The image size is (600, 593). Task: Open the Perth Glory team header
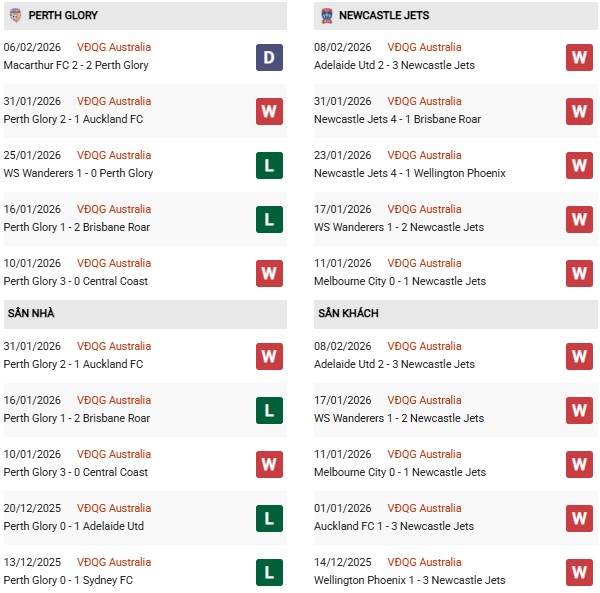click(63, 16)
